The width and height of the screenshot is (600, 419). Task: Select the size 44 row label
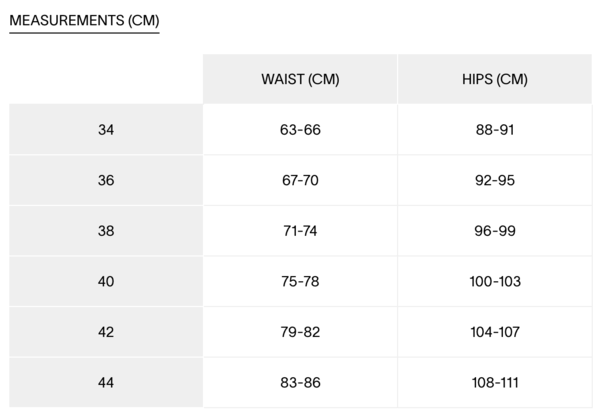(106, 383)
